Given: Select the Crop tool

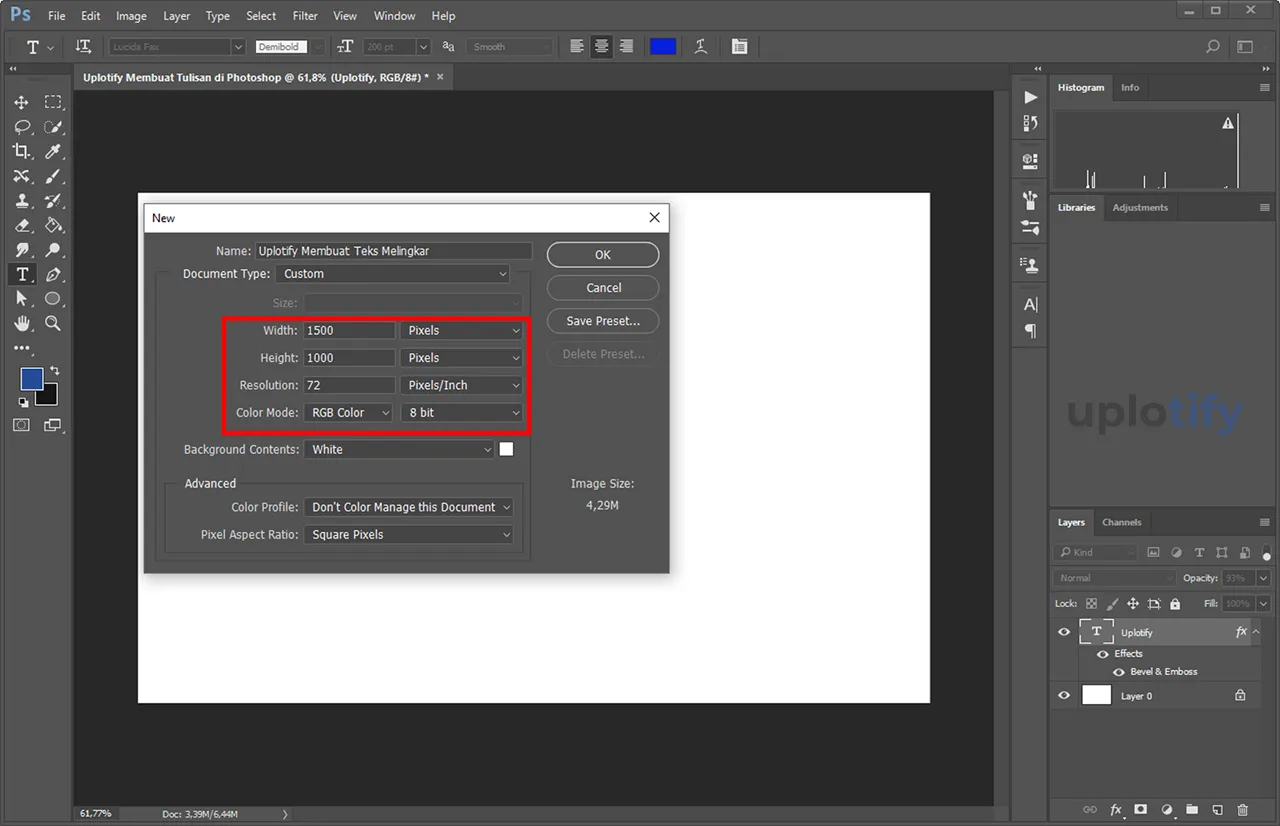Looking at the screenshot, I should 21,151.
